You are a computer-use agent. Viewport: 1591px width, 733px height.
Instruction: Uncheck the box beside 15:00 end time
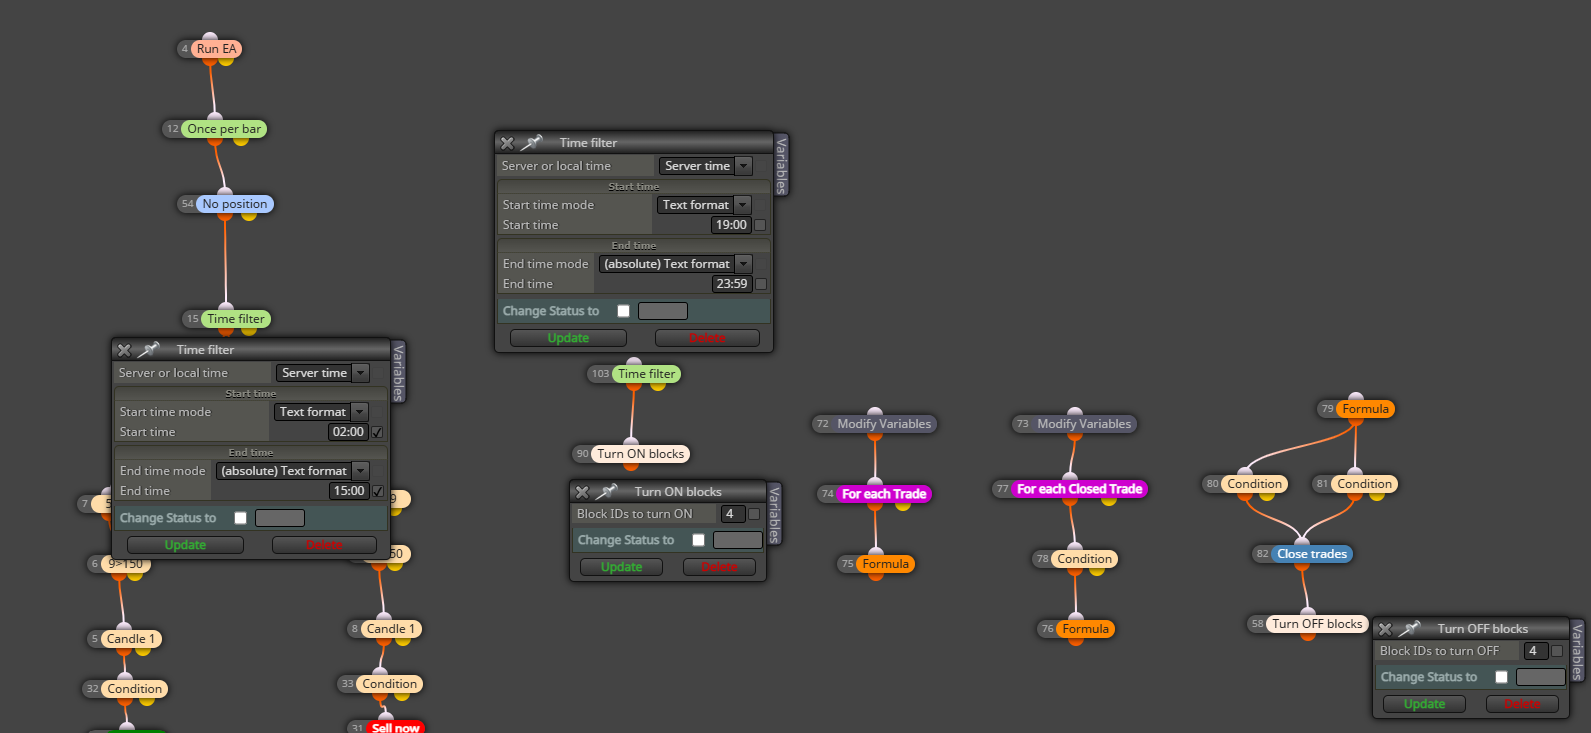coord(377,491)
